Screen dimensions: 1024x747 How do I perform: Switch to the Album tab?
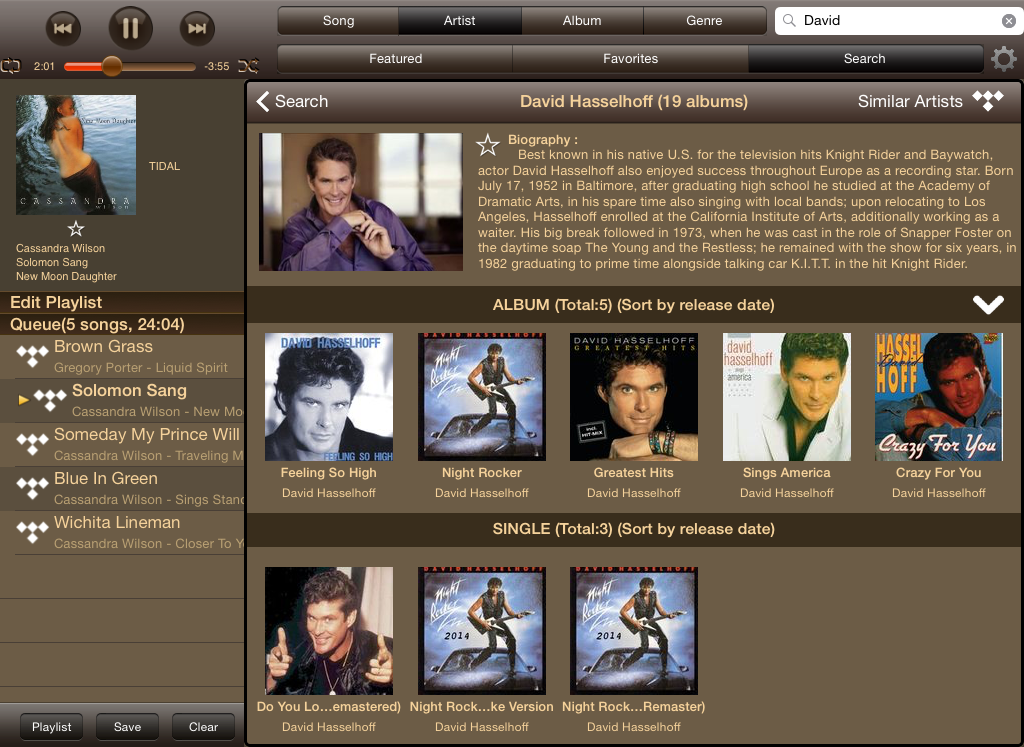tap(582, 21)
